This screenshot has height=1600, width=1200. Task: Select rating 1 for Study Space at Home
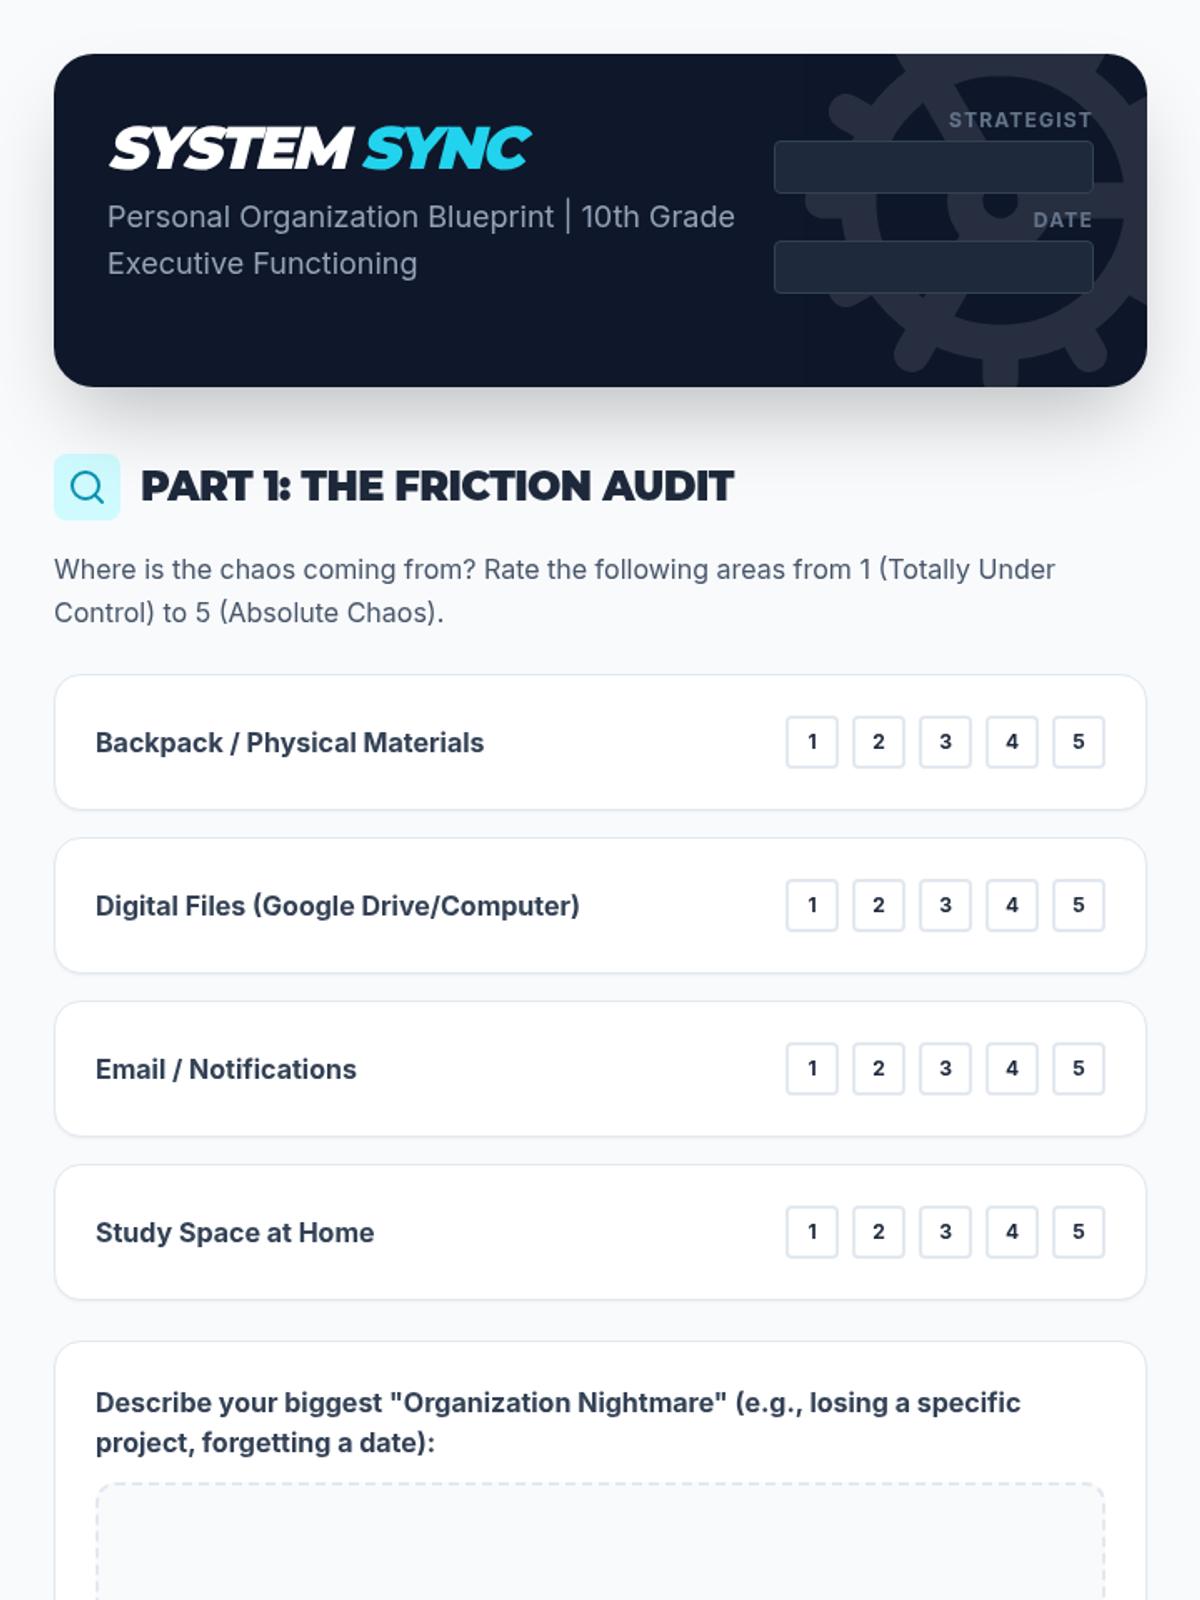tap(812, 1231)
